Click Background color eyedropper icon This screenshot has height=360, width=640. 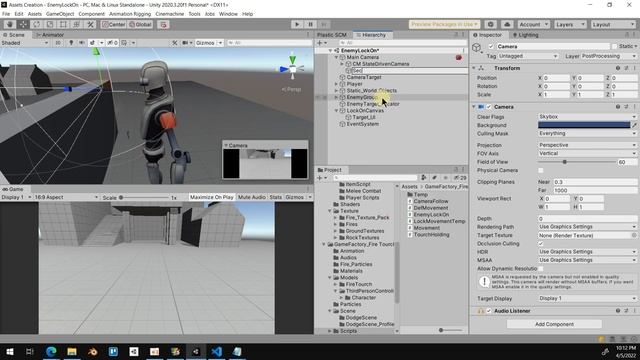pos(634,125)
